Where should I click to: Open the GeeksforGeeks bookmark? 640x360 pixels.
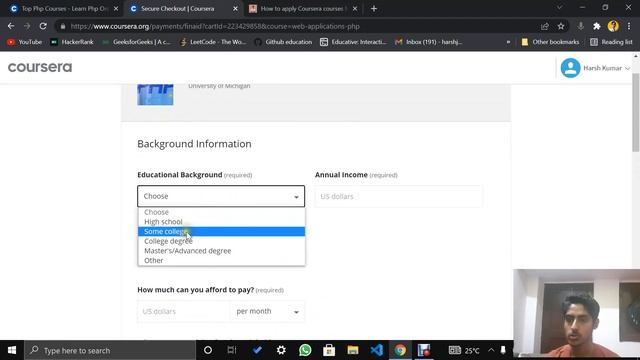click(x=136, y=42)
